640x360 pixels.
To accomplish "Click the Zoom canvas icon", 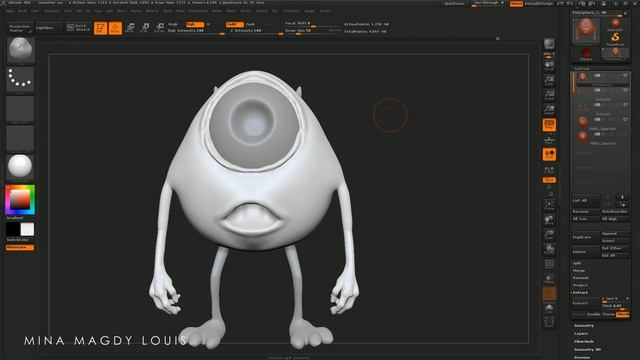I will 549,80.
